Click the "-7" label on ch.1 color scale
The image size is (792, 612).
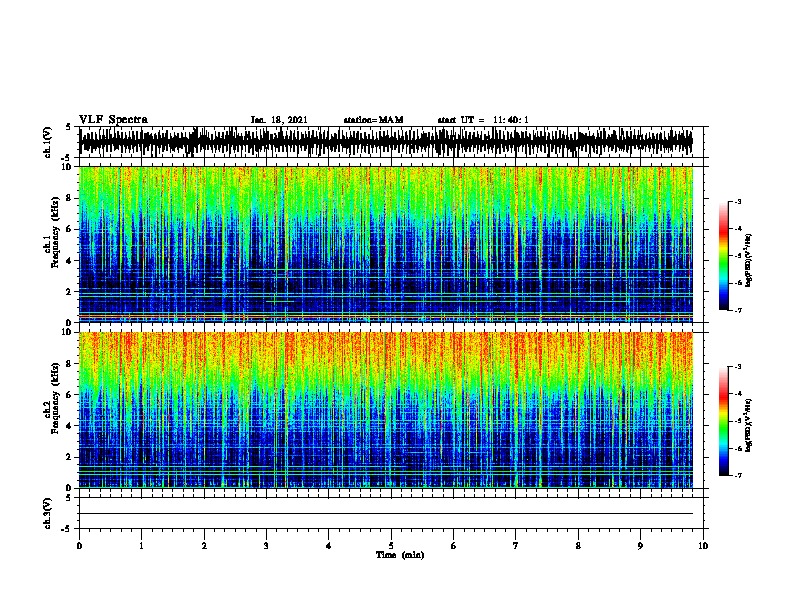click(738, 310)
